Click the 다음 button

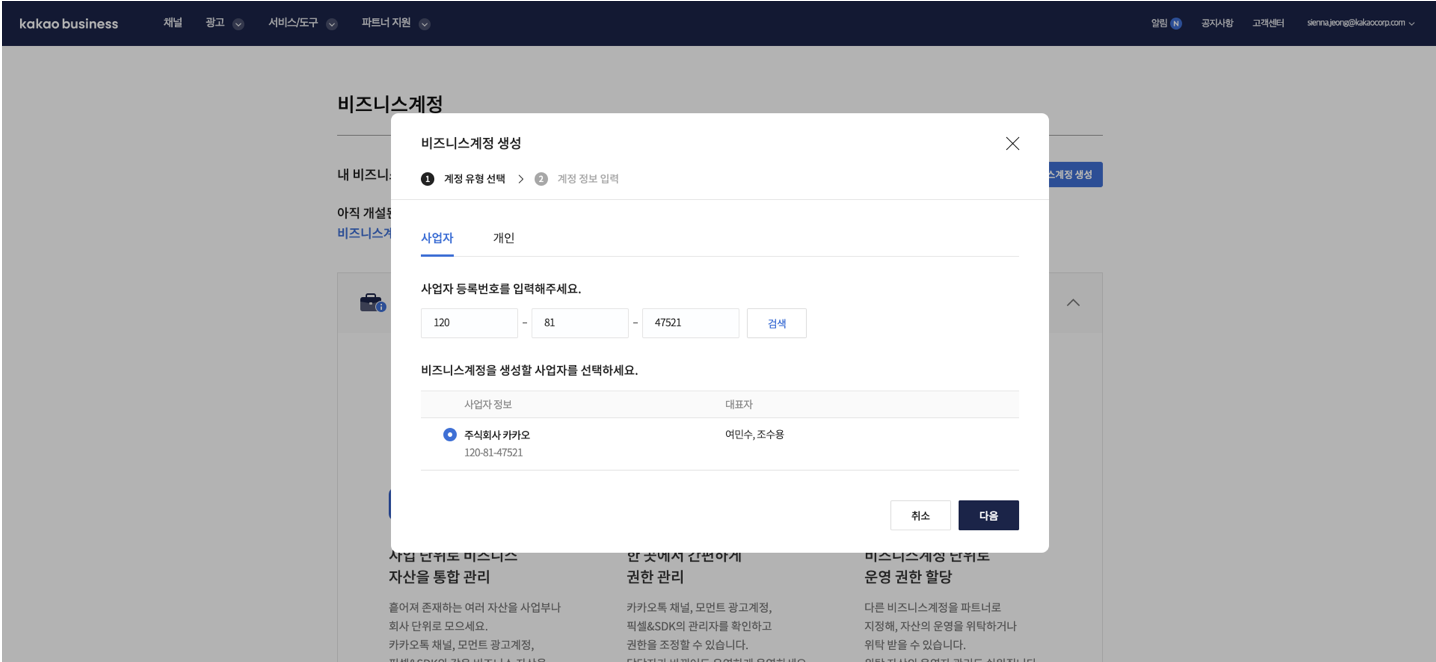click(x=988, y=515)
